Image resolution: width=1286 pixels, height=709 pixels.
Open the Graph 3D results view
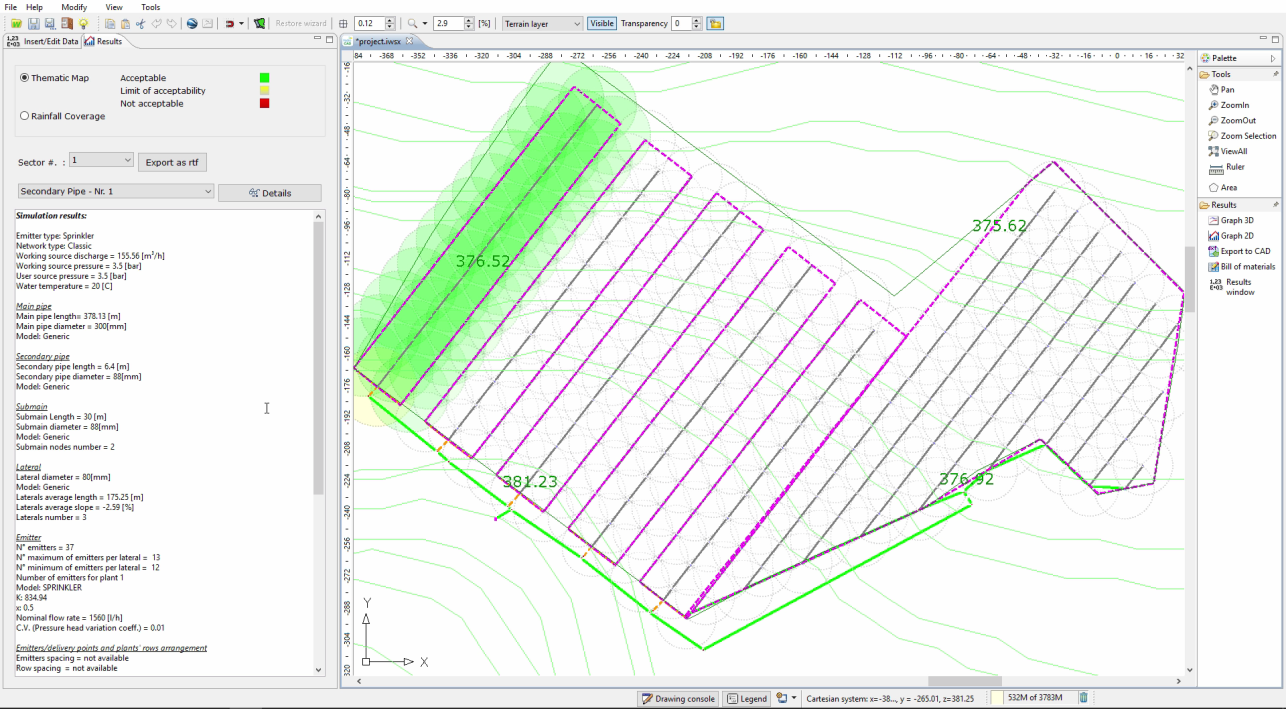tap(1236, 220)
